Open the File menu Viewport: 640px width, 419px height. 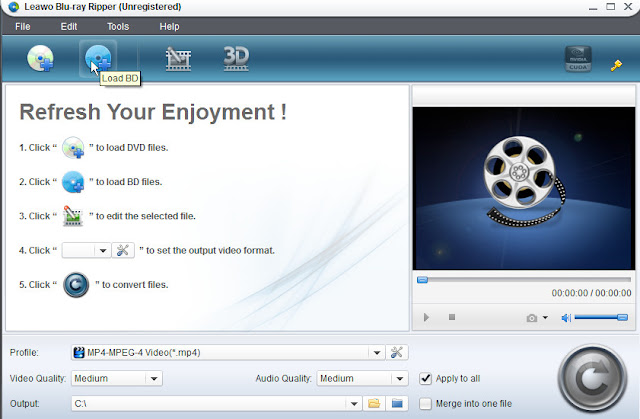pyautogui.click(x=23, y=27)
